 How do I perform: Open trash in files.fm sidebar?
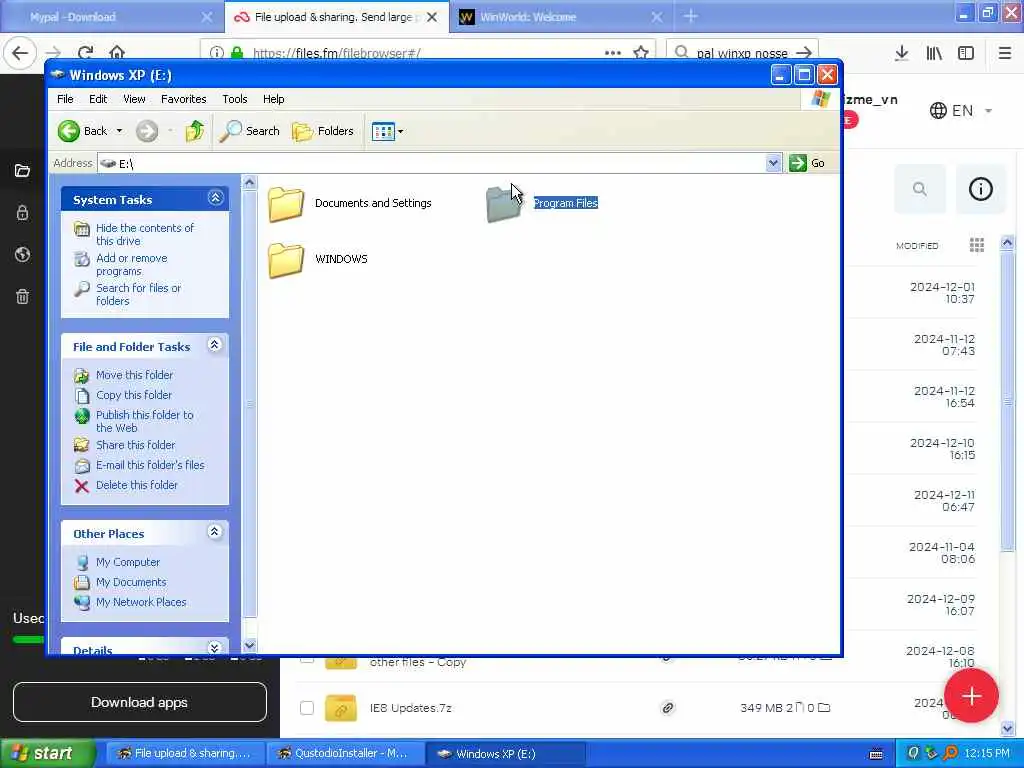tap(22, 297)
